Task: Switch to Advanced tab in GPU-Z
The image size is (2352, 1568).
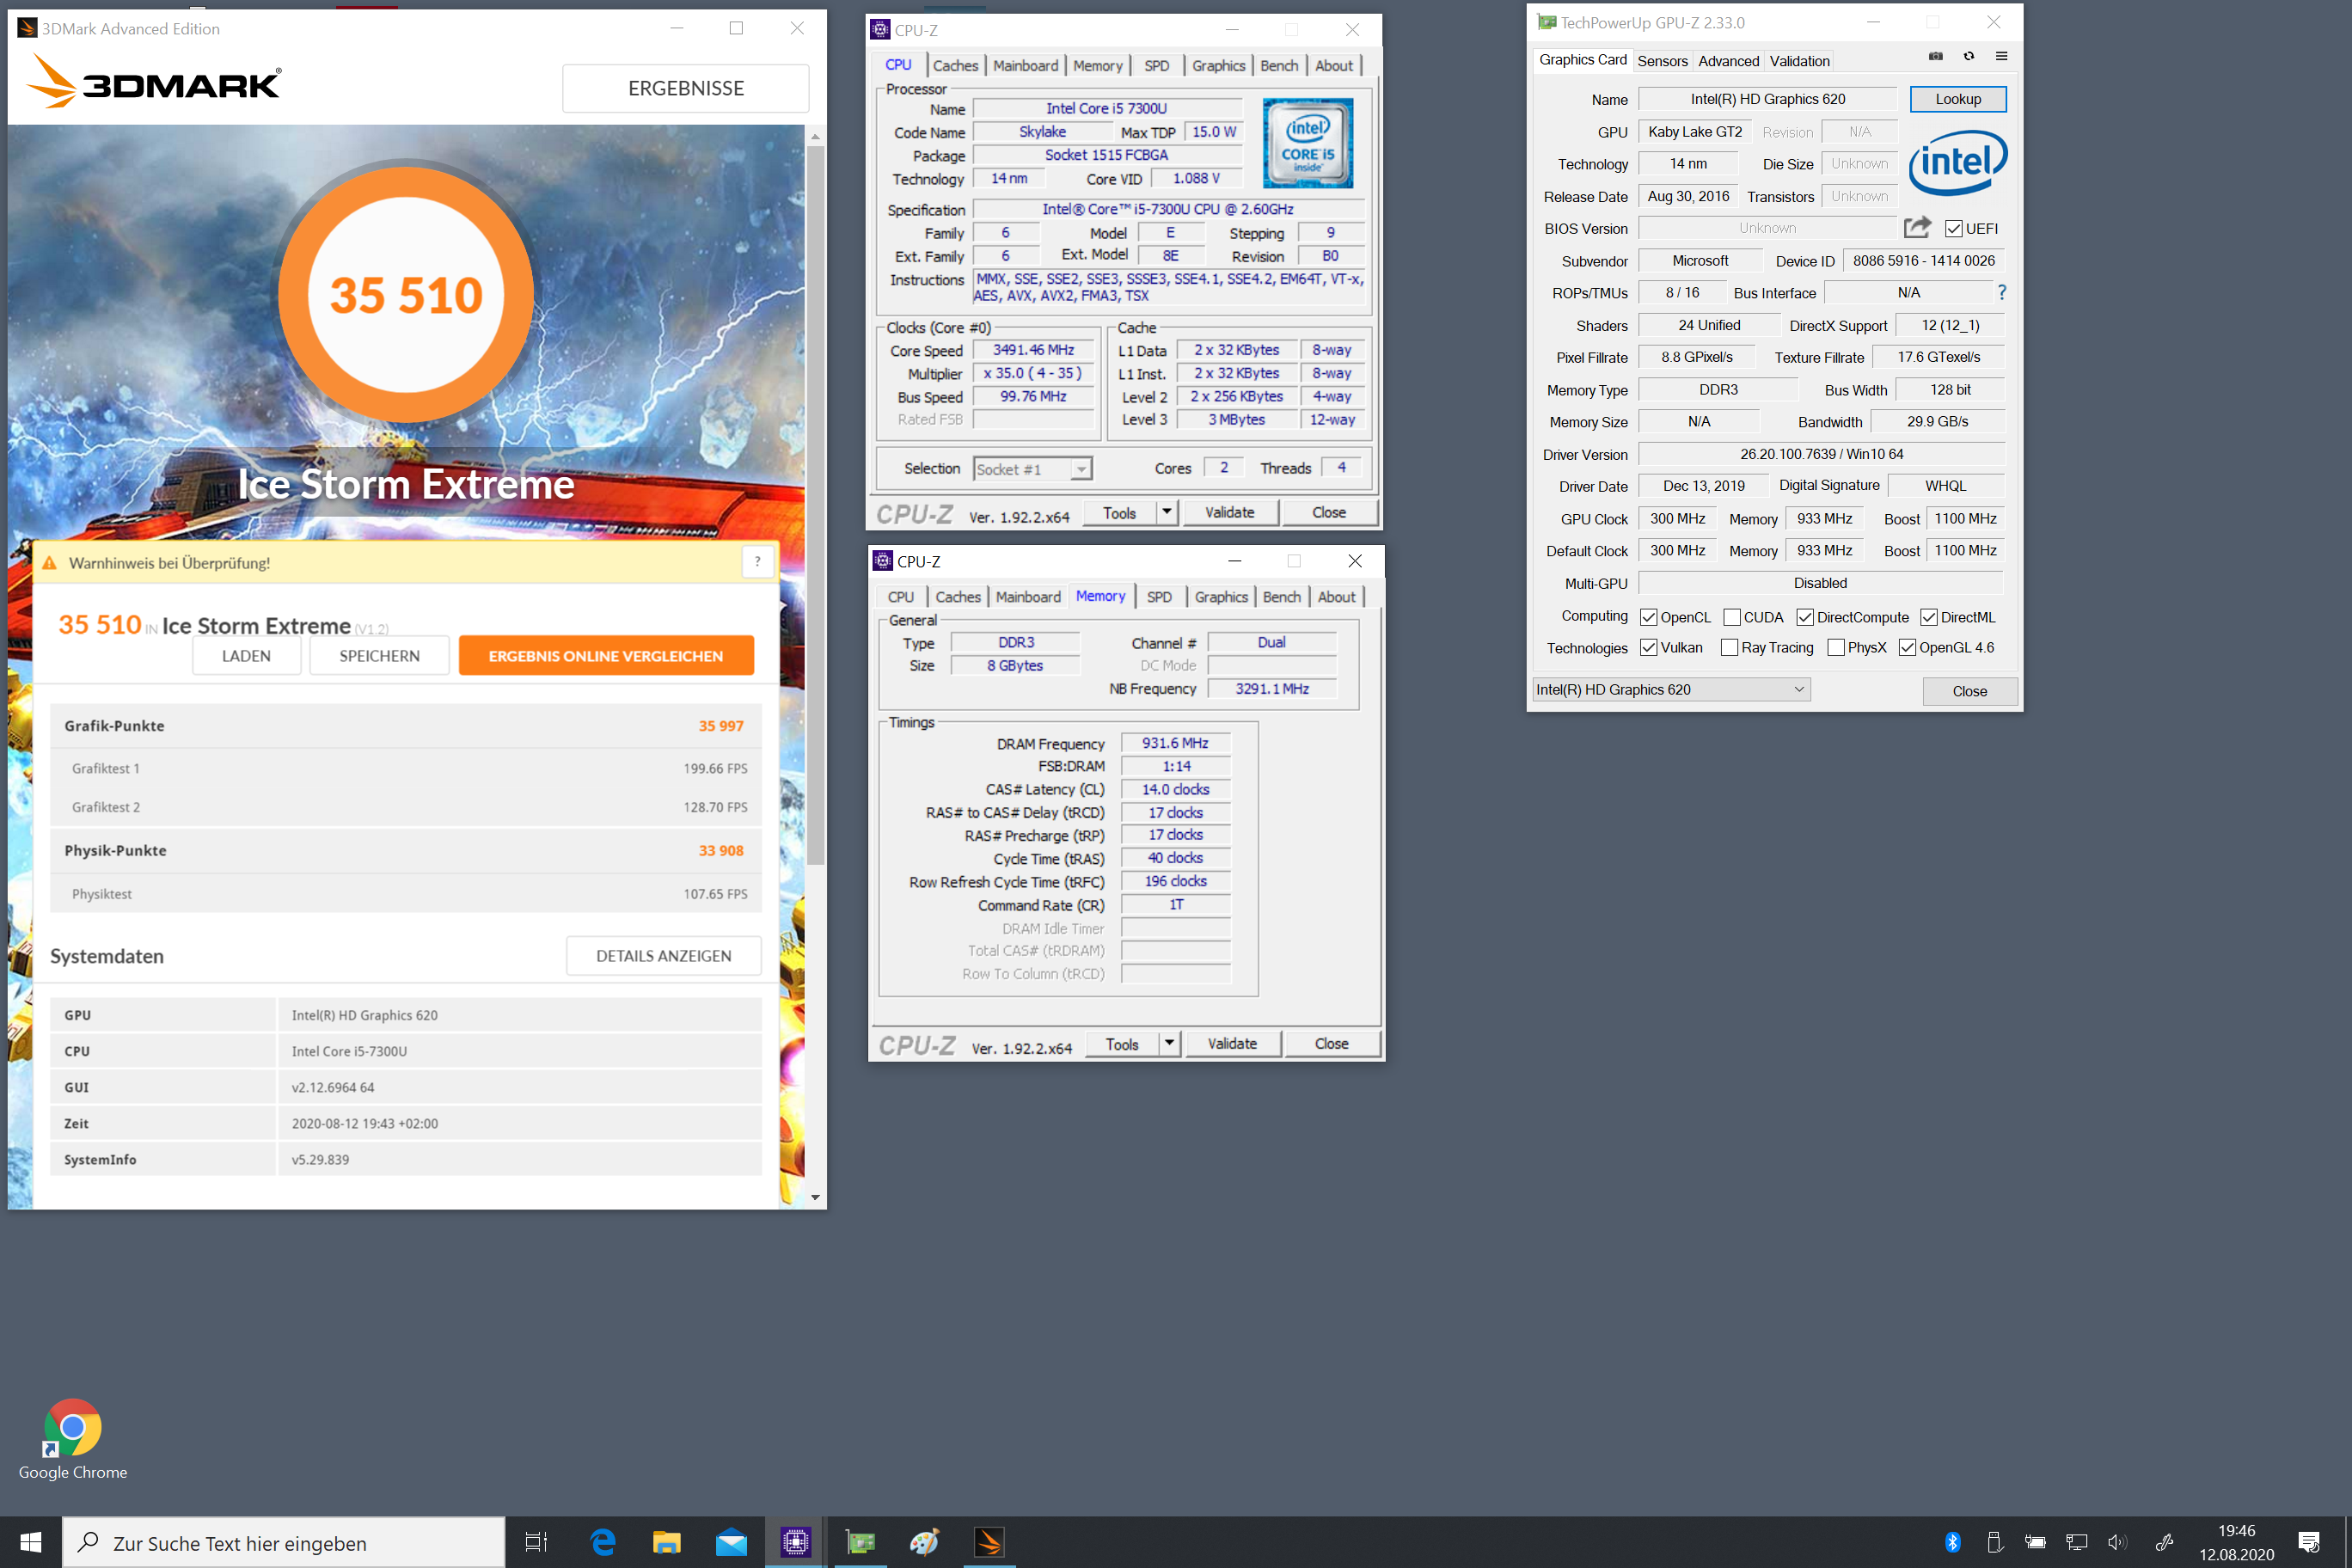Action: pyautogui.click(x=1728, y=61)
